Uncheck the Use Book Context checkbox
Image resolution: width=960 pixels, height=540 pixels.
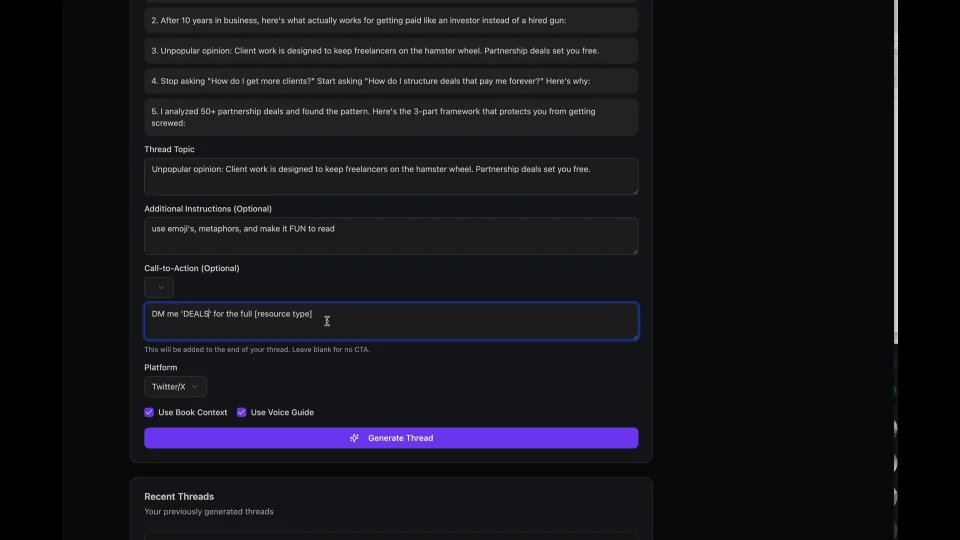[x=149, y=412]
